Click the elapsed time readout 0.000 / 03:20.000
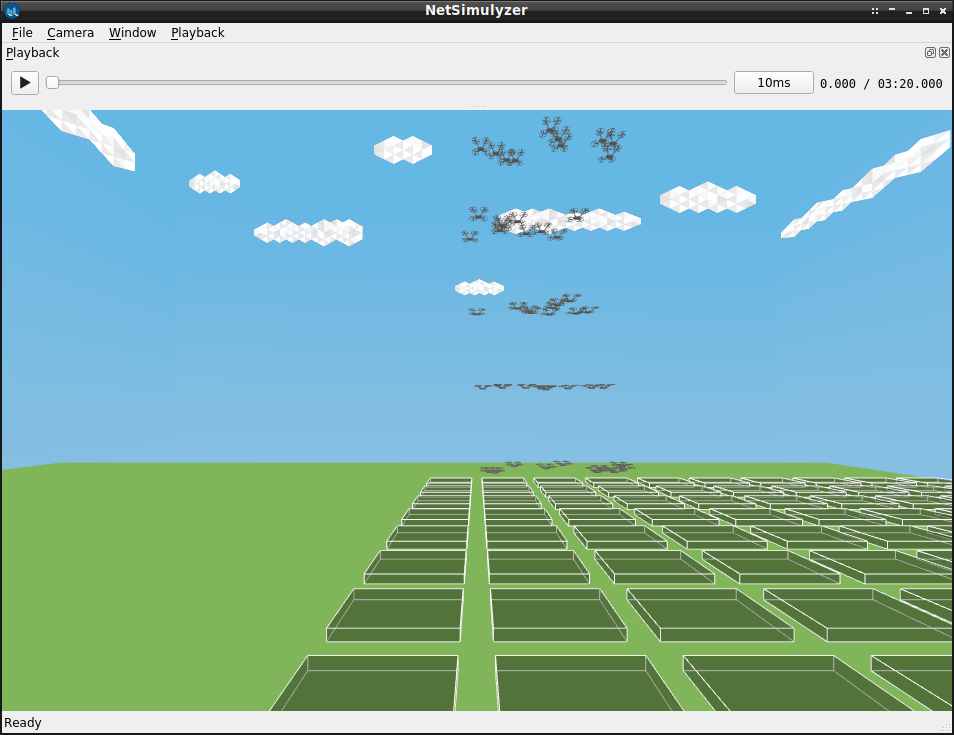The height and width of the screenshot is (735, 954). coord(881,83)
